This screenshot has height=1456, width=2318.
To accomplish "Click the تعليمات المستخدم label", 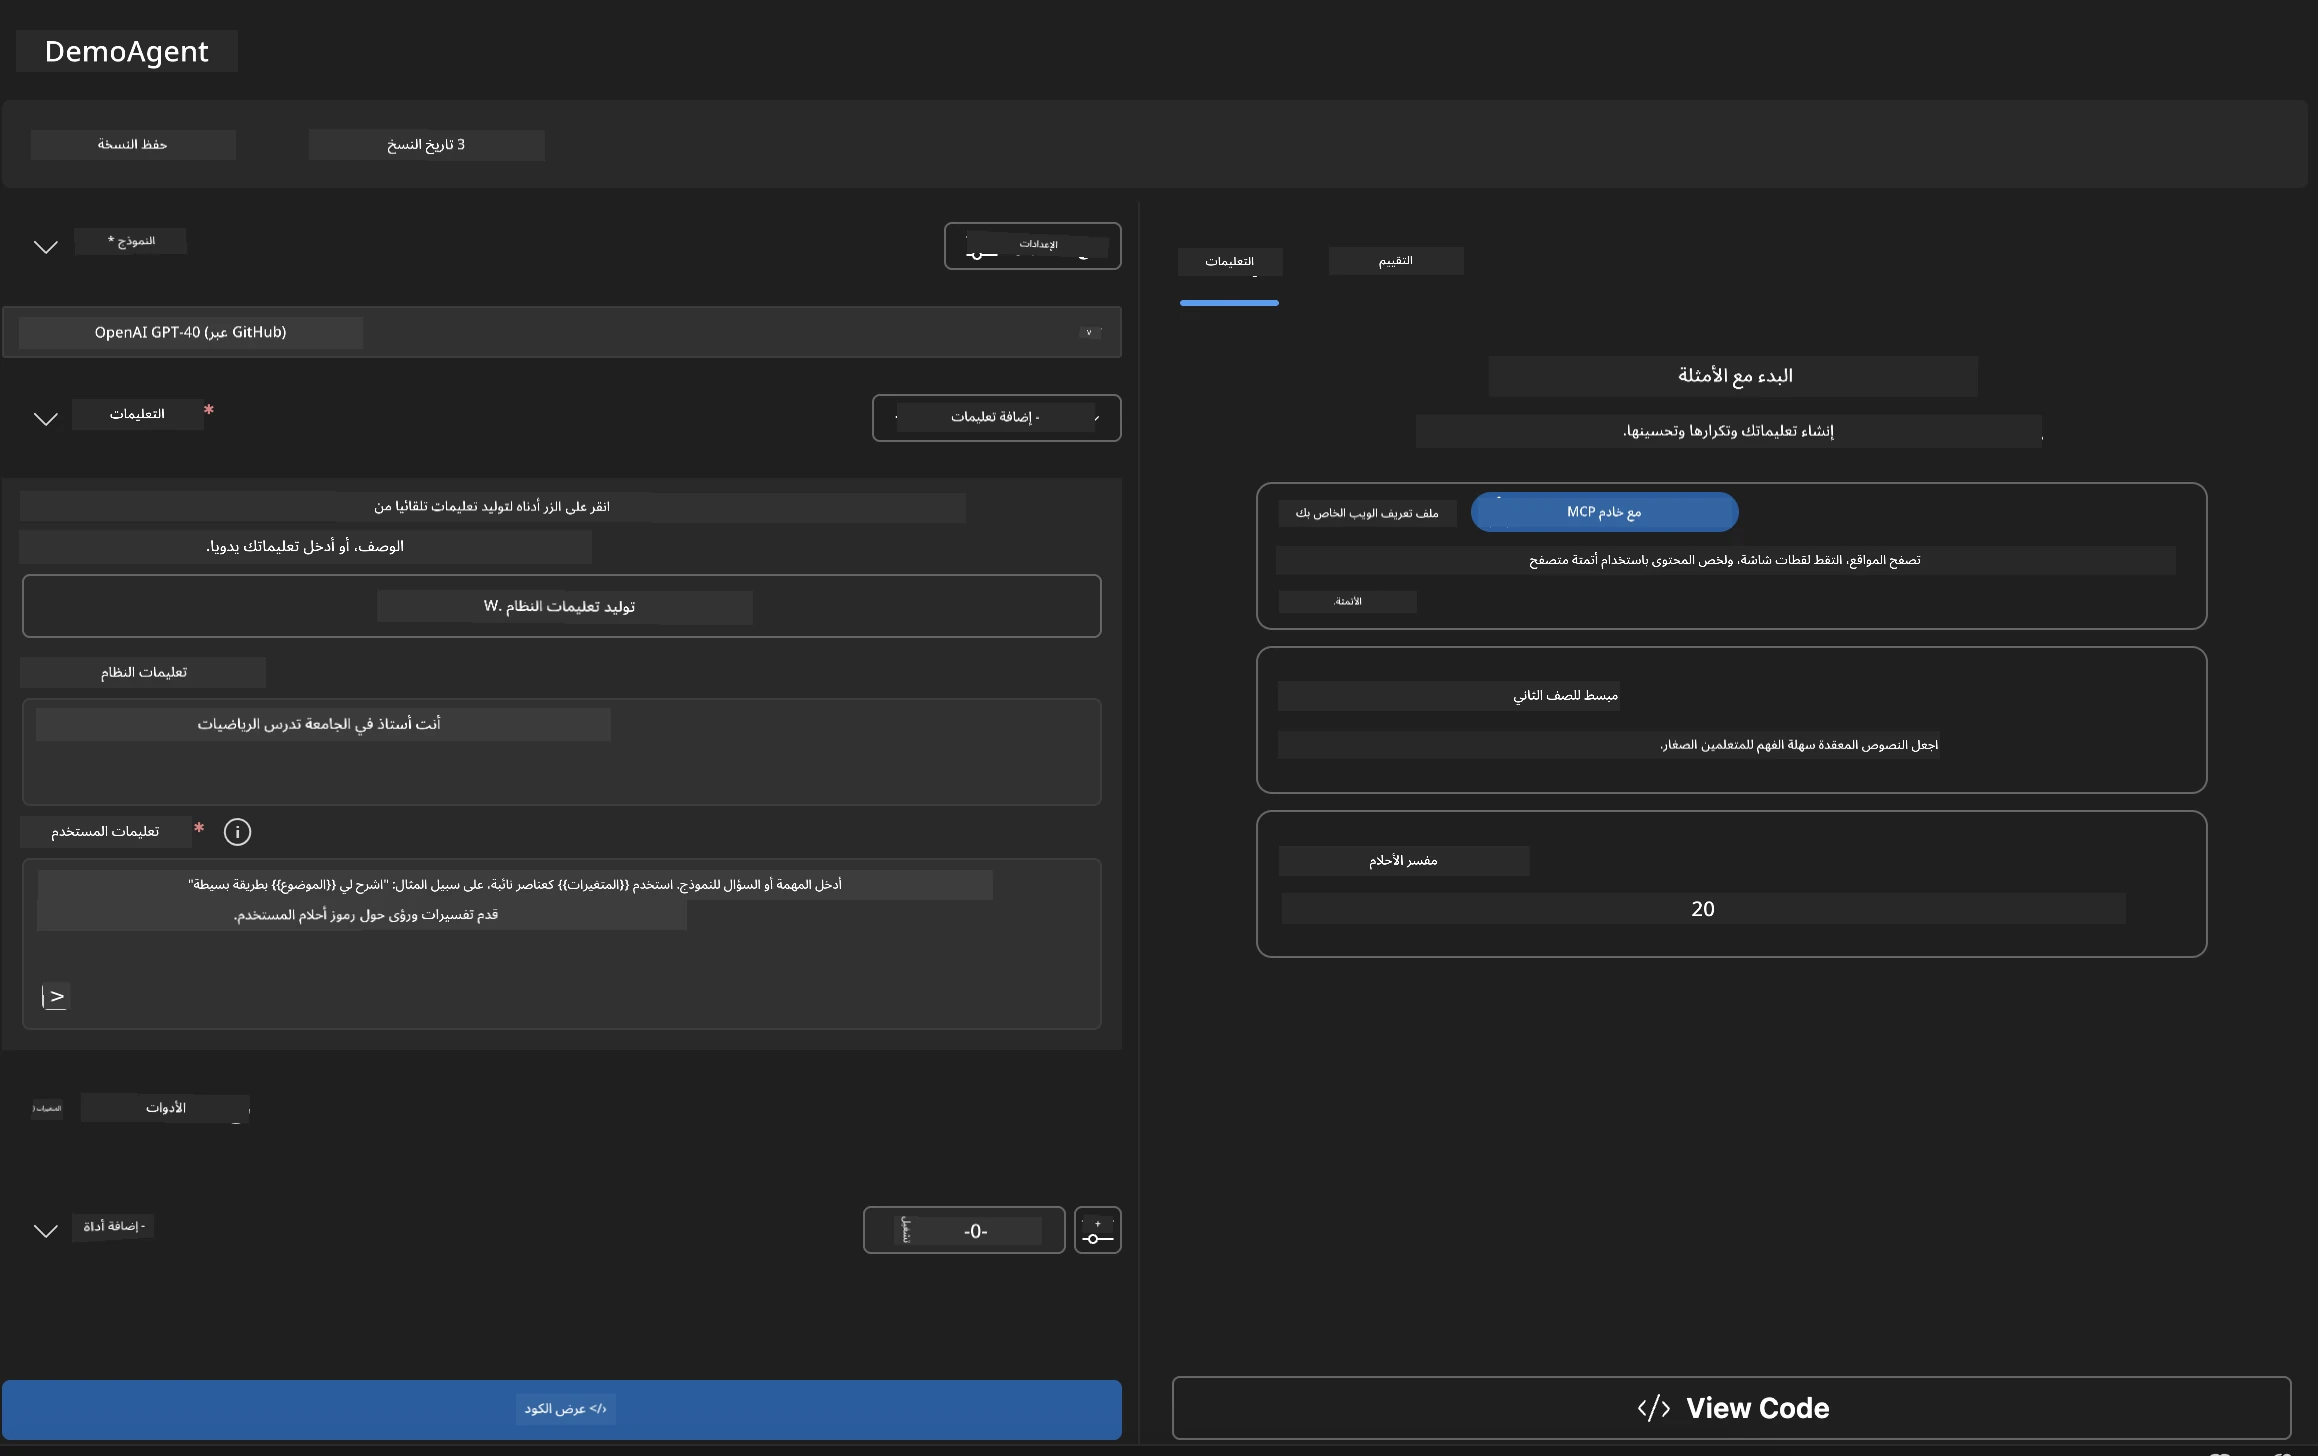I will coord(105,832).
